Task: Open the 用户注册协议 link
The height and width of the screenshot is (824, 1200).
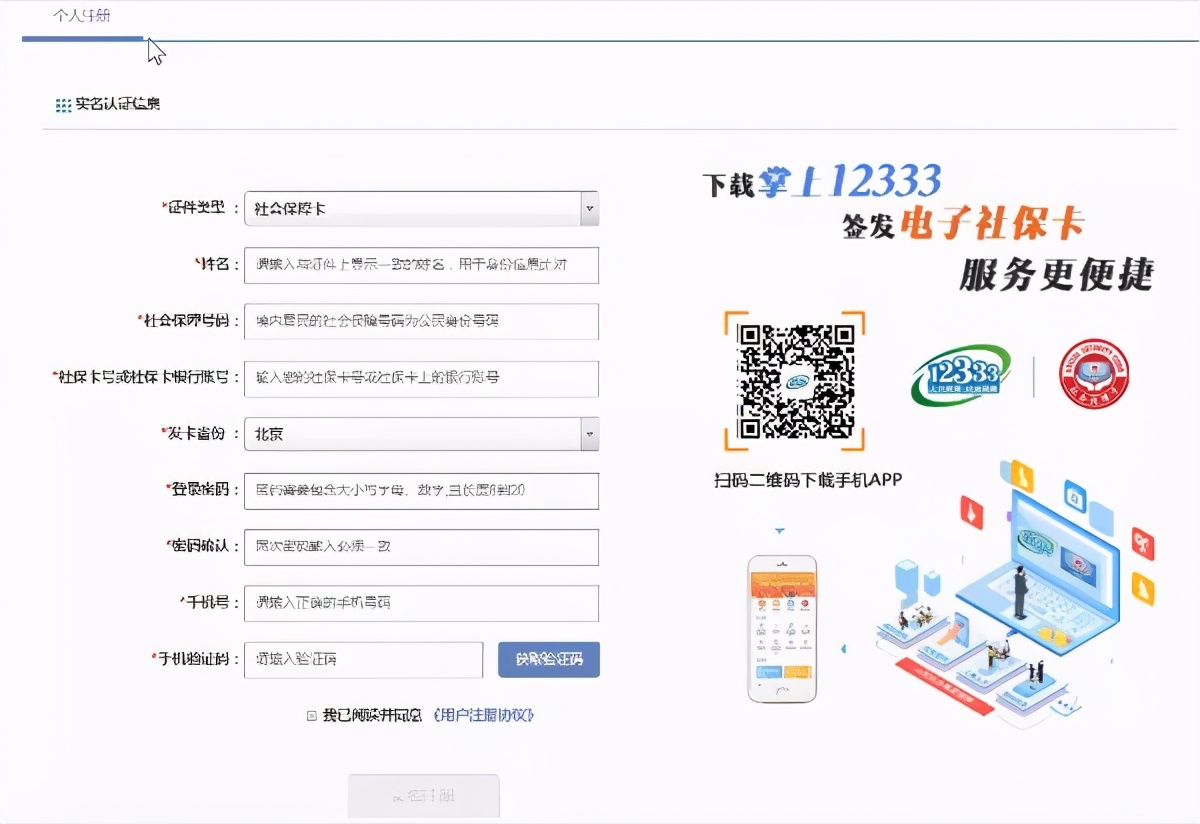Action: coord(485,715)
